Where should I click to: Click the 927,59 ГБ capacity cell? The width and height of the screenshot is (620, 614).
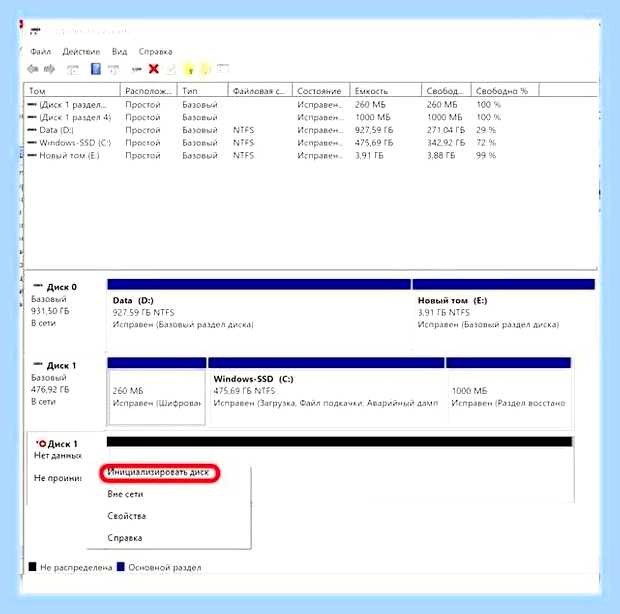(374, 130)
